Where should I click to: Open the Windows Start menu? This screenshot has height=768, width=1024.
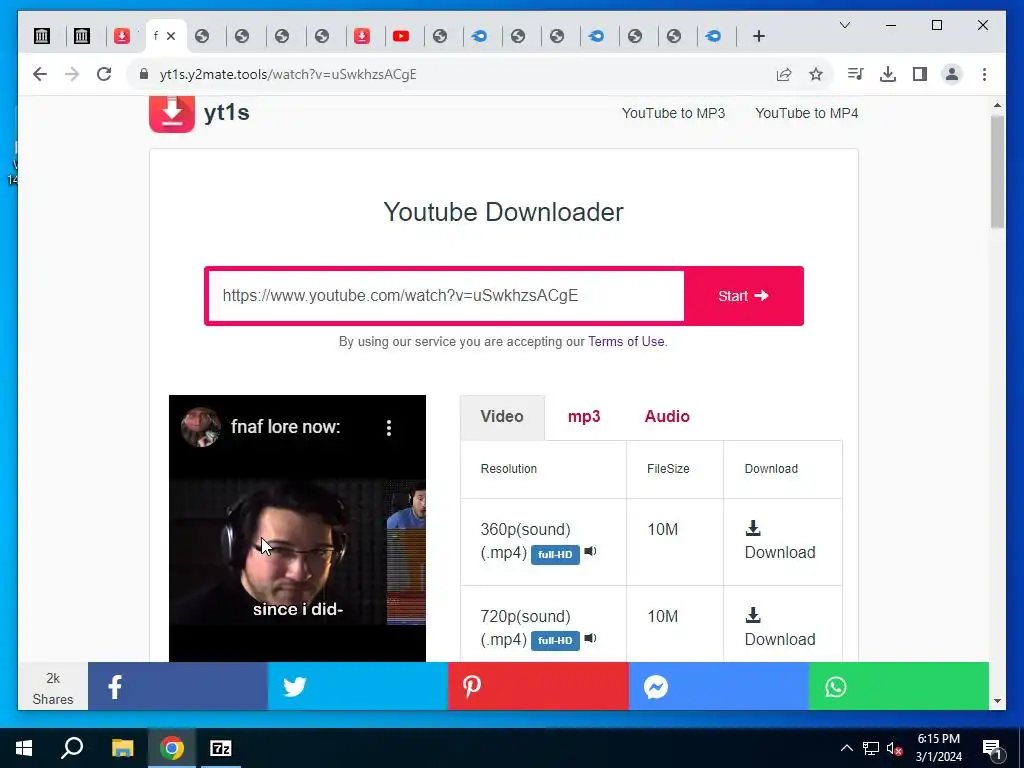coord(24,748)
